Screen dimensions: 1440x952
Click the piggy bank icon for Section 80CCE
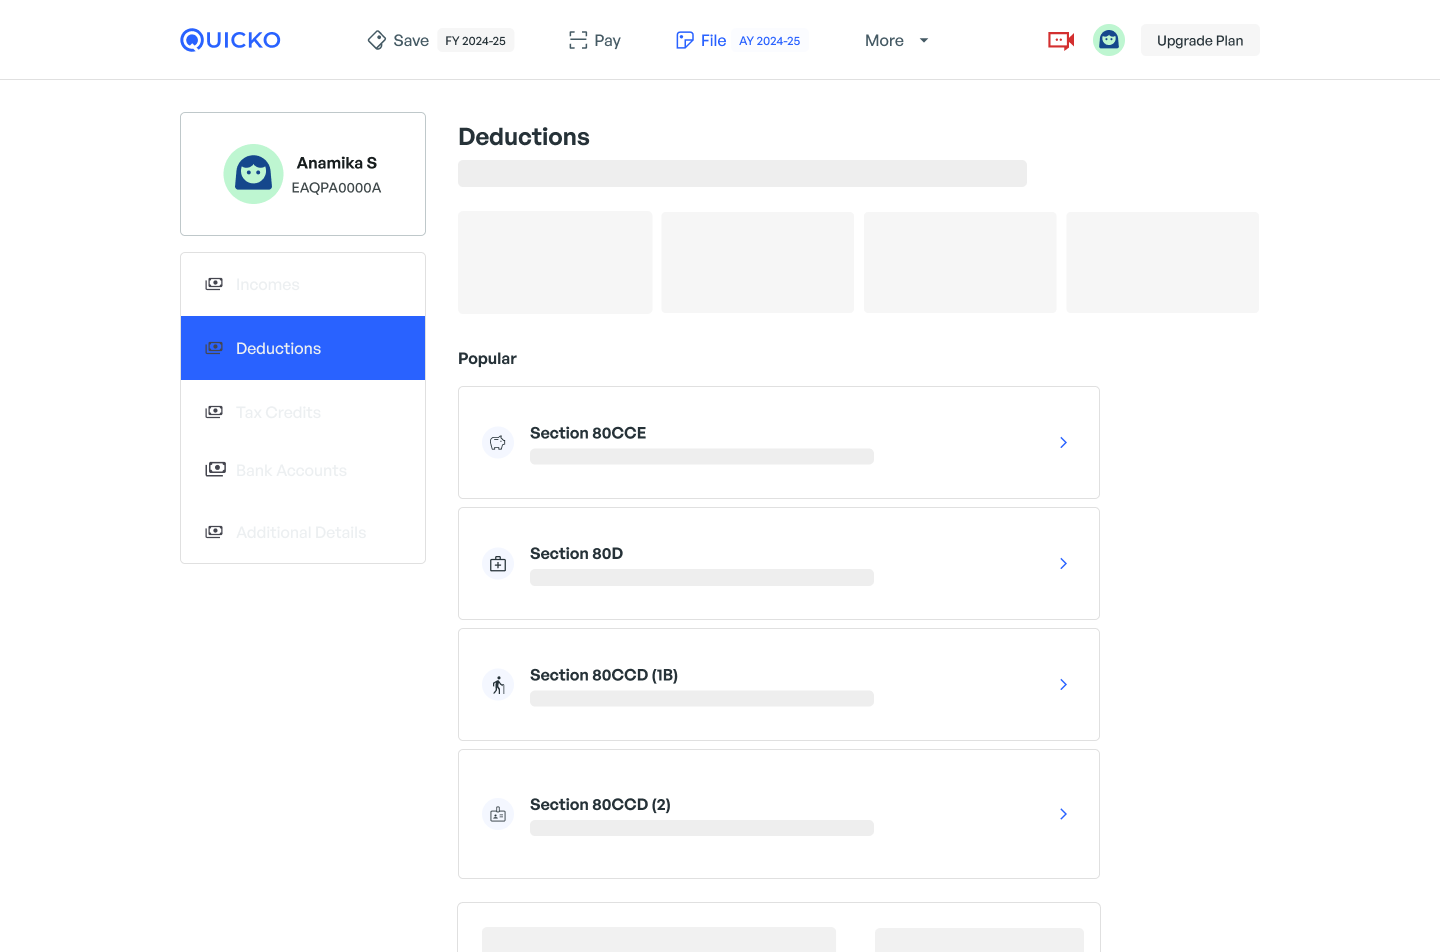[498, 443]
